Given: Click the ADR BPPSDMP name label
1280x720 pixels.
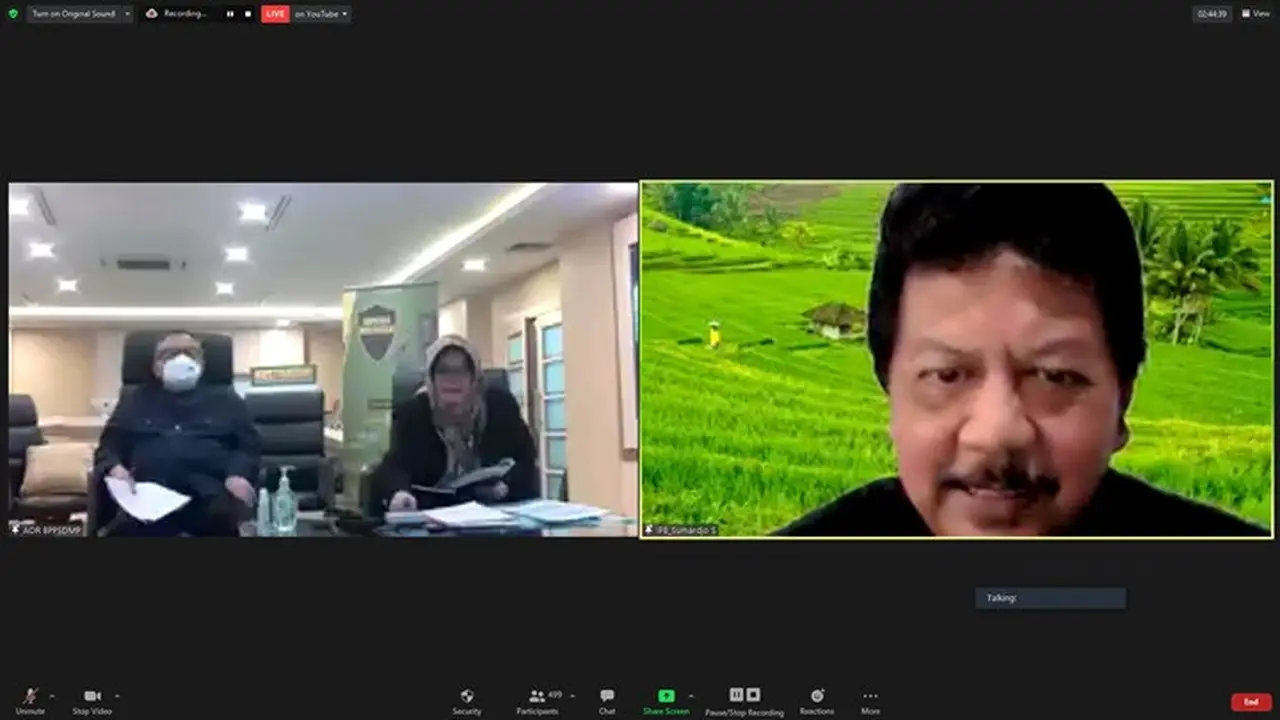Looking at the screenshot, I should click(x=47, y=530).
